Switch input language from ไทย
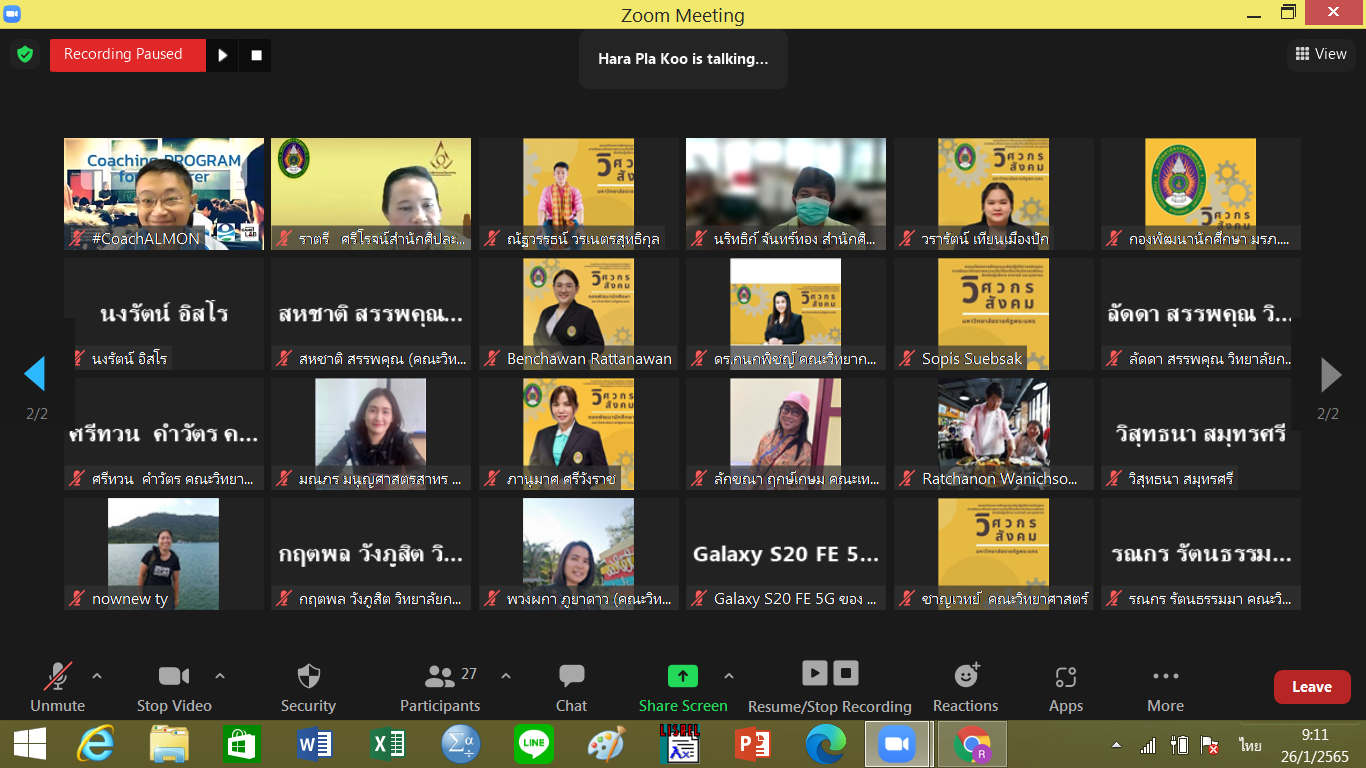Screen dimensions: 1366x768 [1250, 746]
